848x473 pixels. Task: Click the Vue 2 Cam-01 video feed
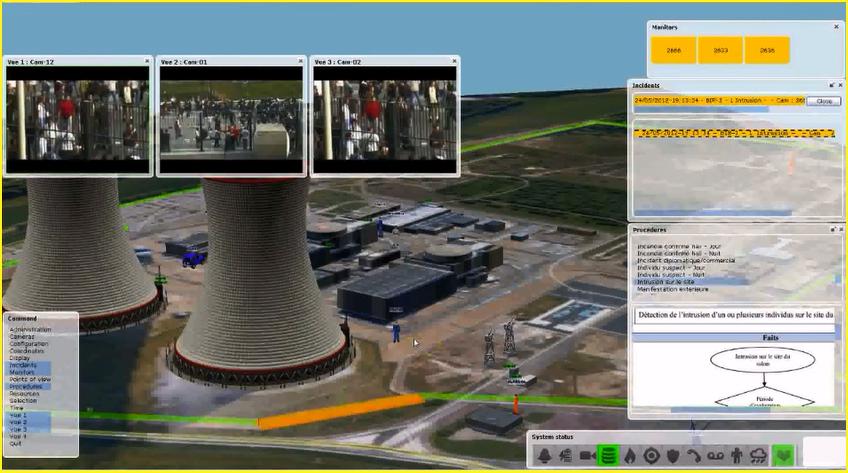click(x=230, y=118)
